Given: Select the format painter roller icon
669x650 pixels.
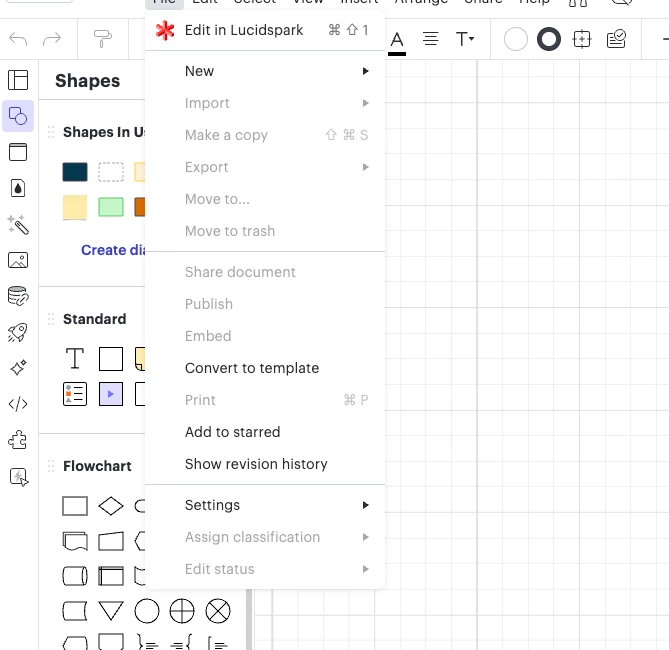Looking at the screenshot, I should click(103, 39).
